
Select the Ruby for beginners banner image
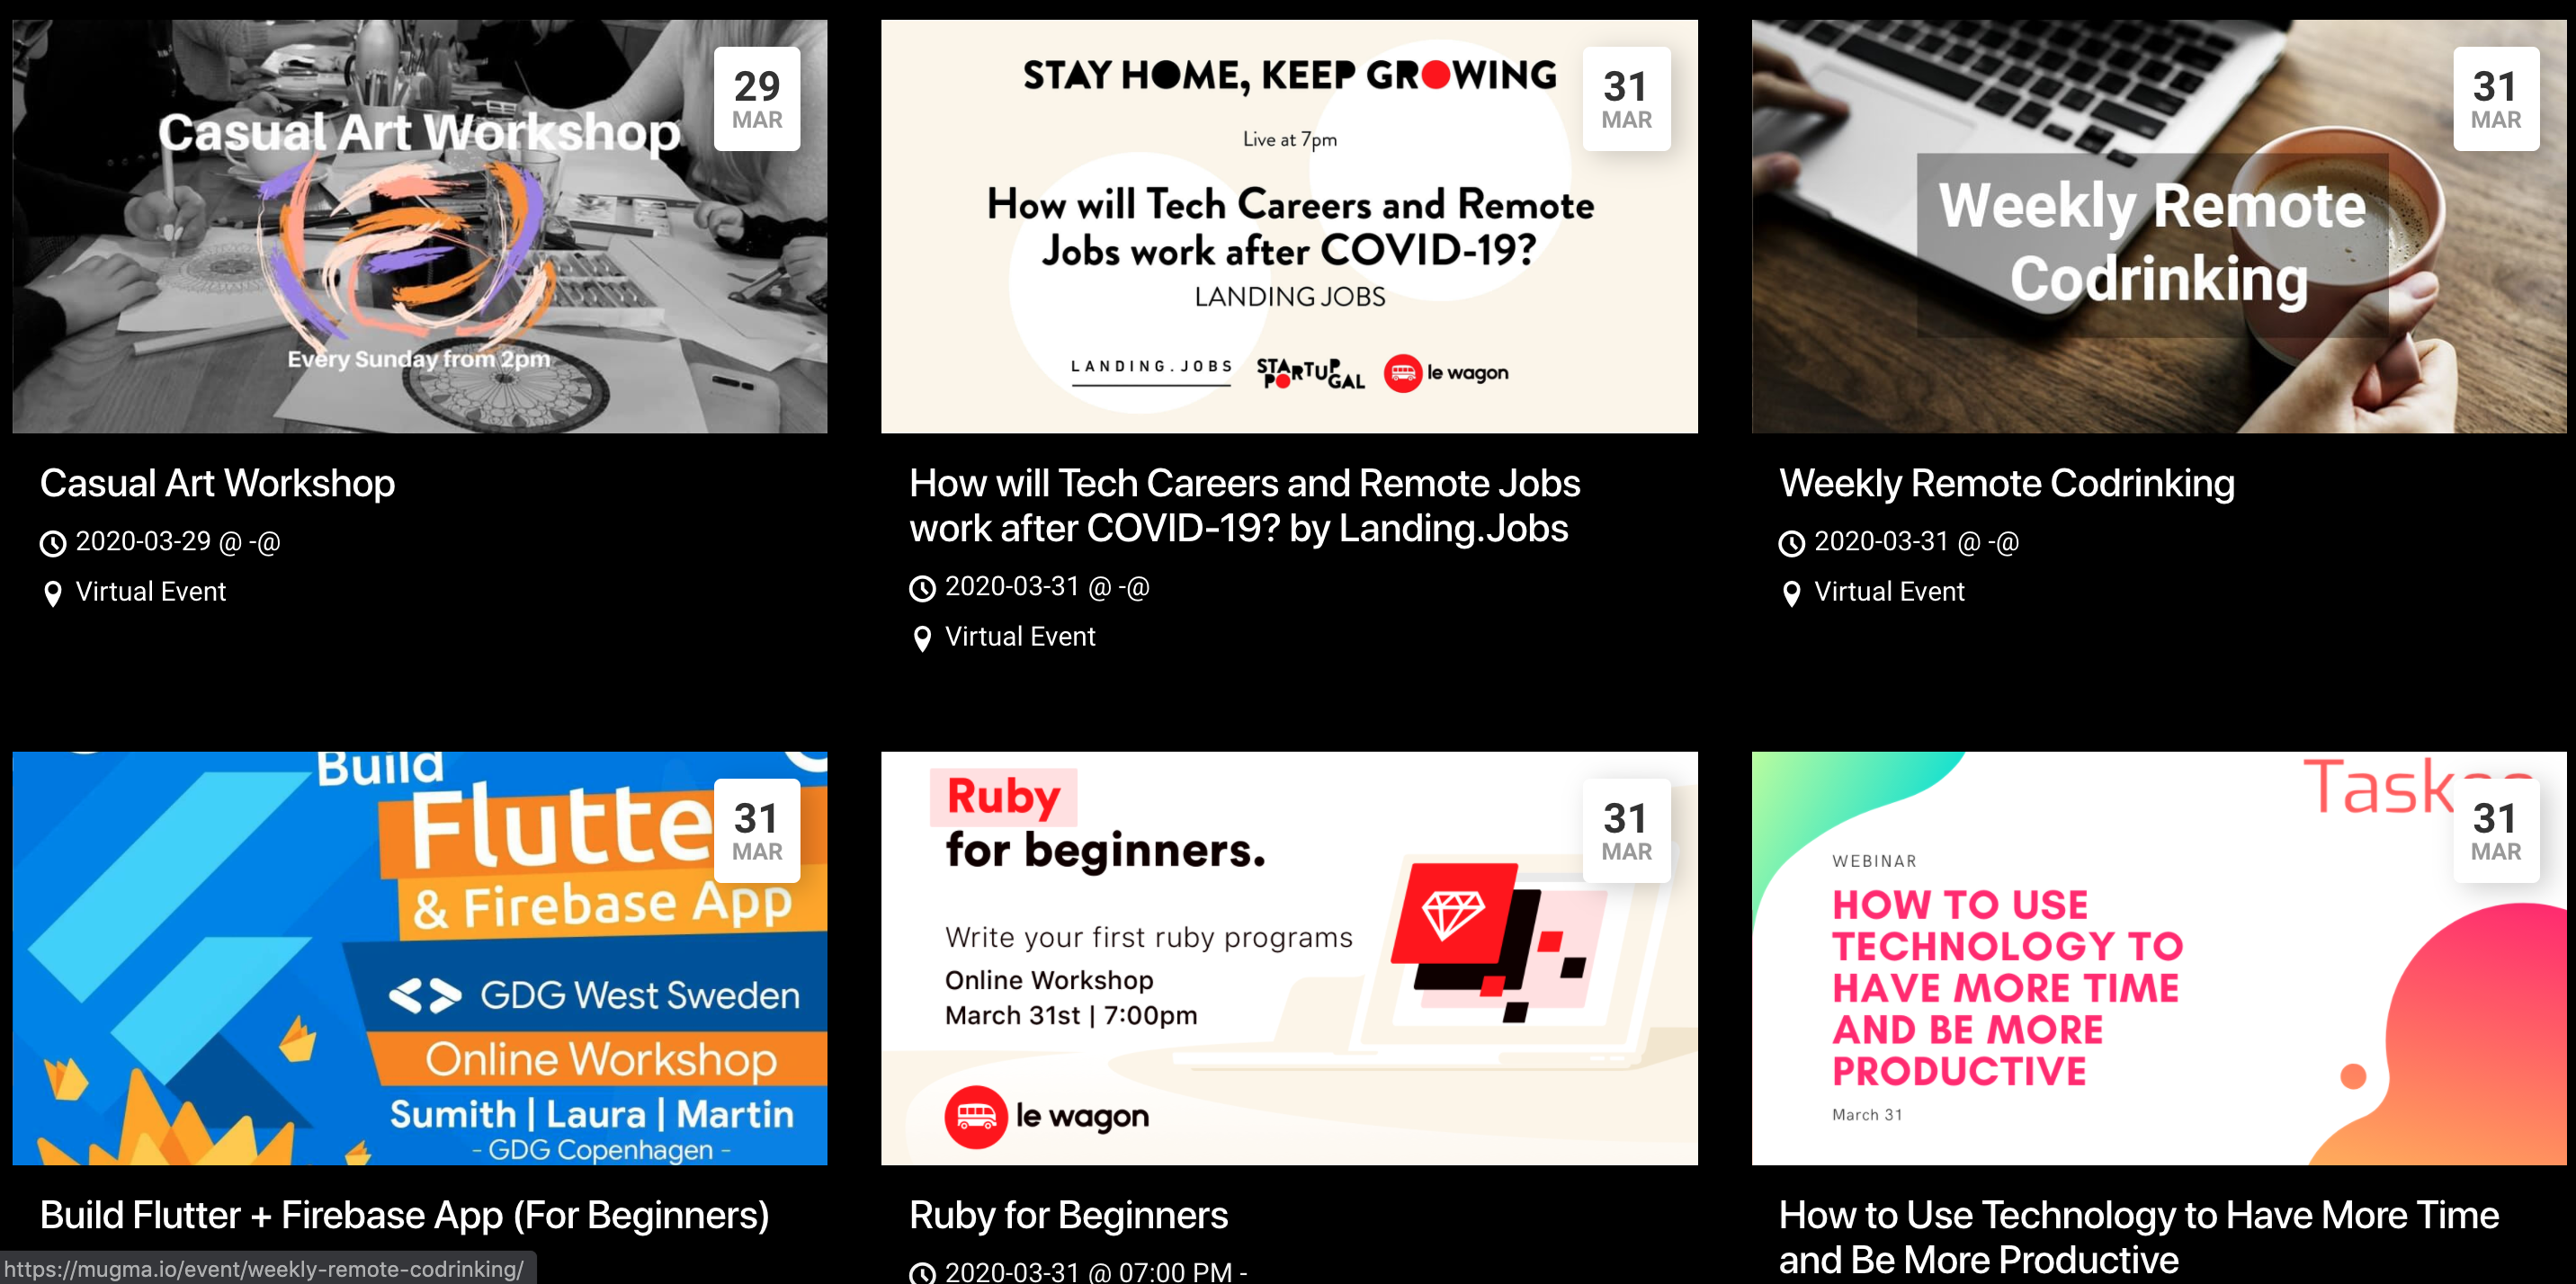pos(1289,958)
